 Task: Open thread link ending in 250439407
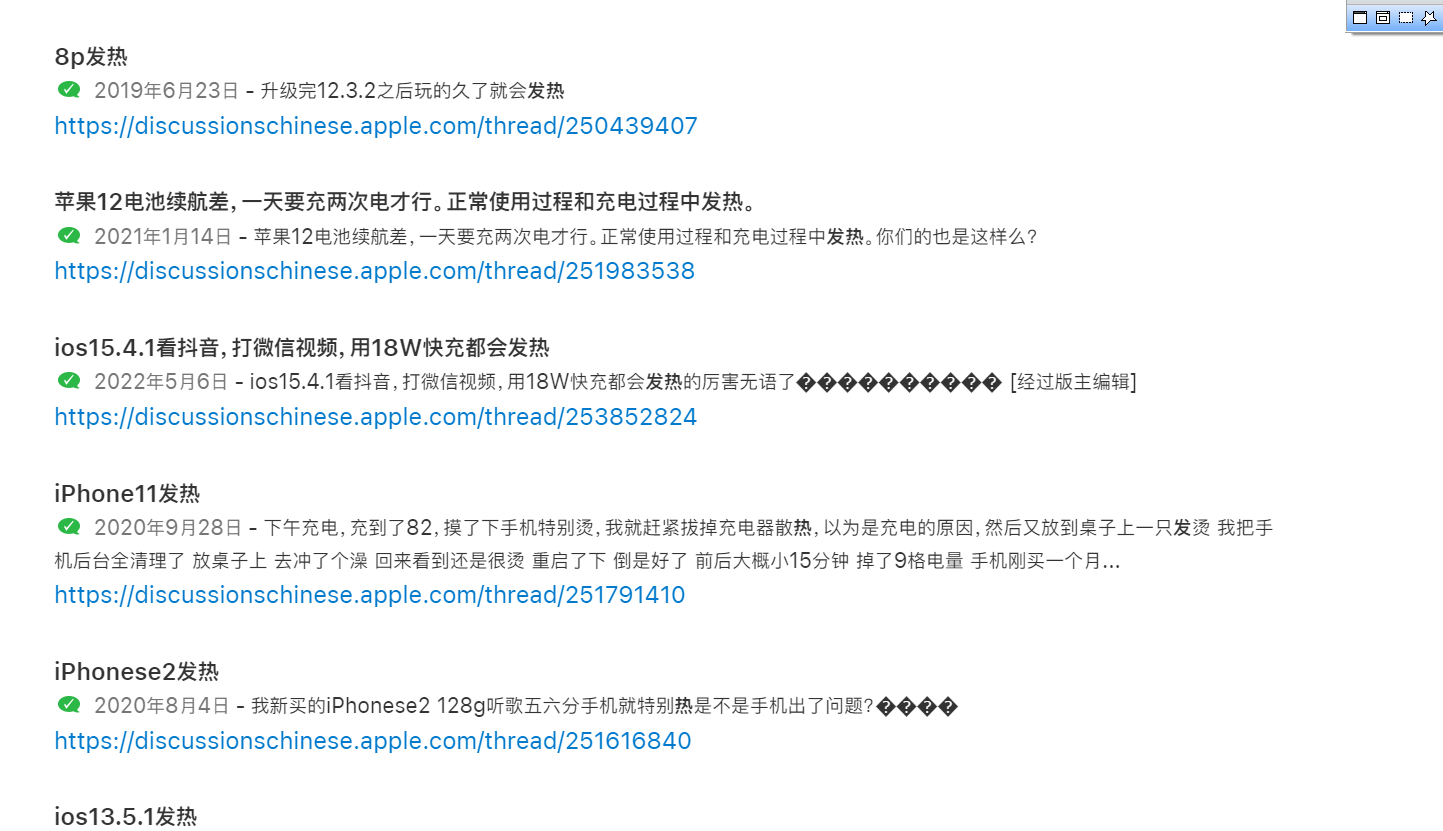coord(376,126)
